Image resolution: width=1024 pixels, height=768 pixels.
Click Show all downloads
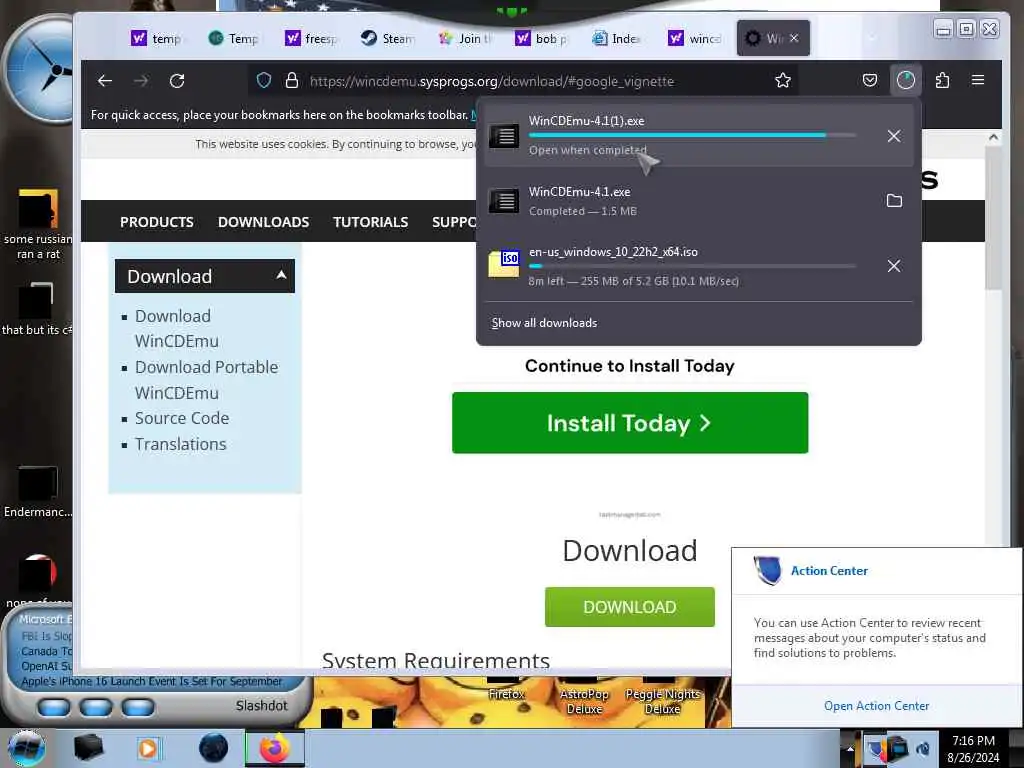pyautogui.click(x=544, y=323)
